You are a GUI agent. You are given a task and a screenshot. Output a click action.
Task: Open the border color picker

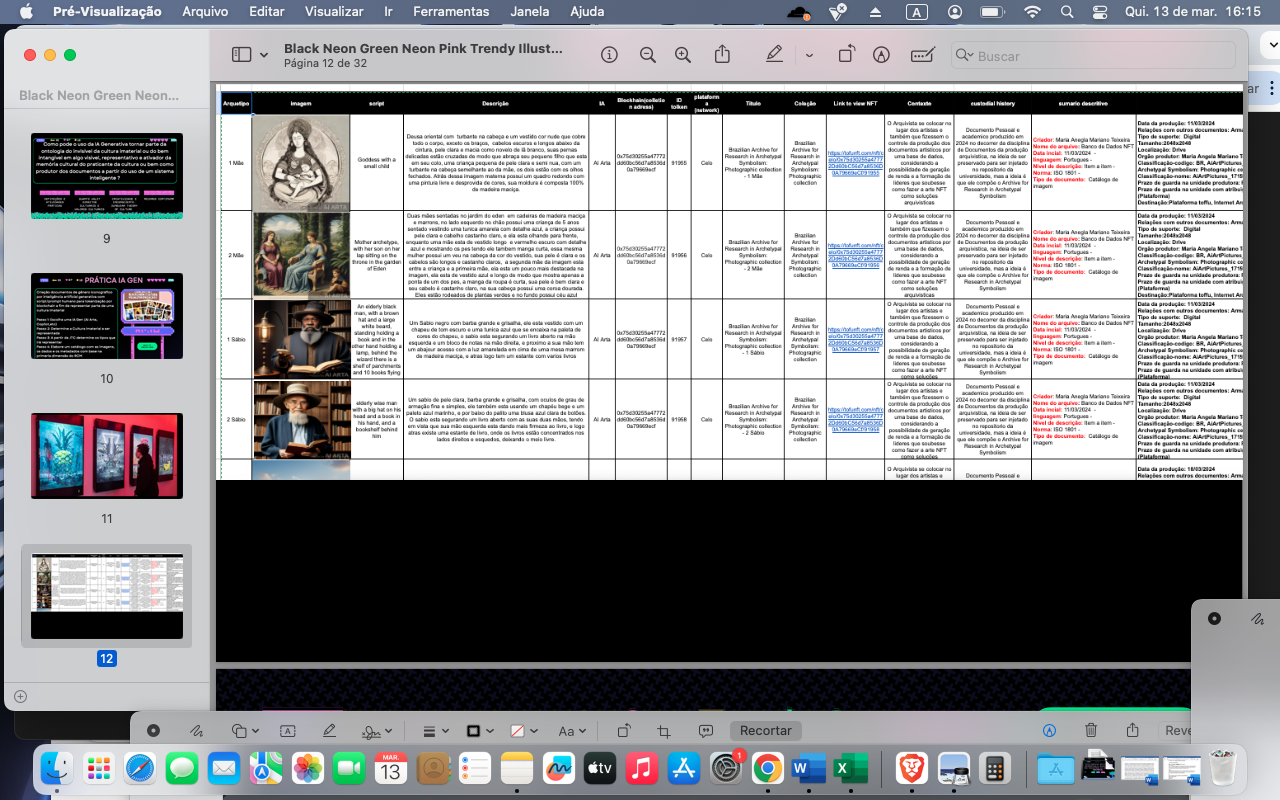(480, 731)
